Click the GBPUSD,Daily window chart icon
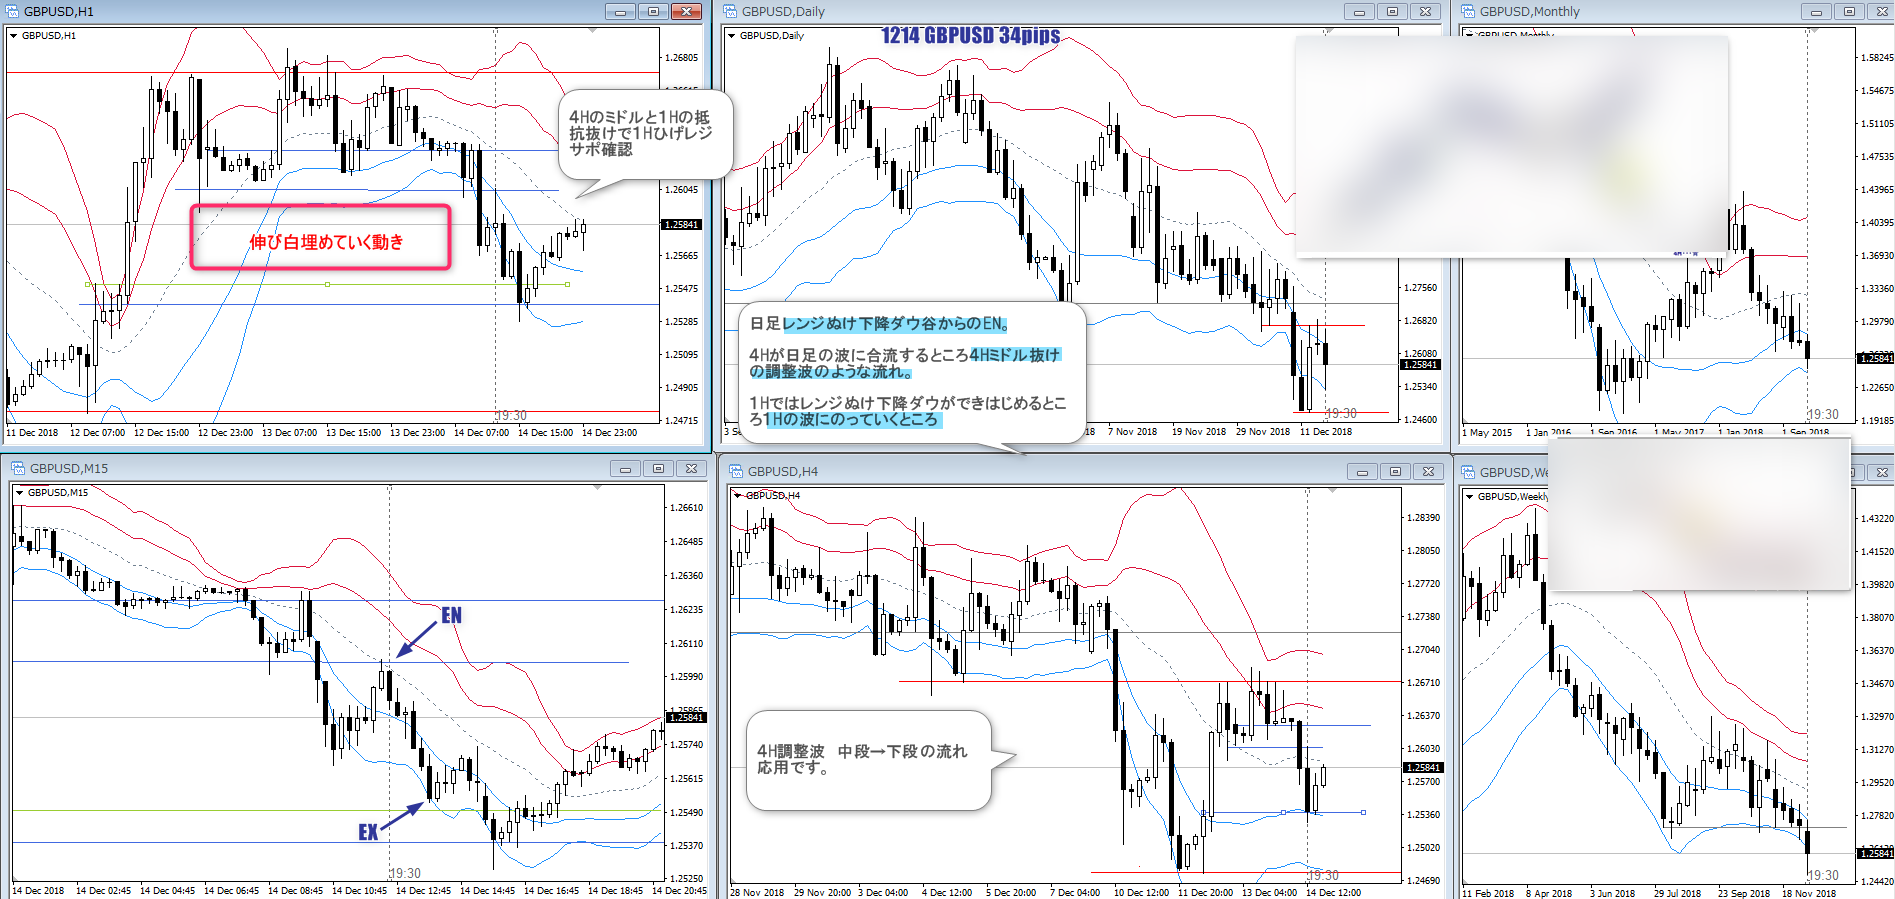This screenshot has width=1895, height=899. [x=730, y=12]
